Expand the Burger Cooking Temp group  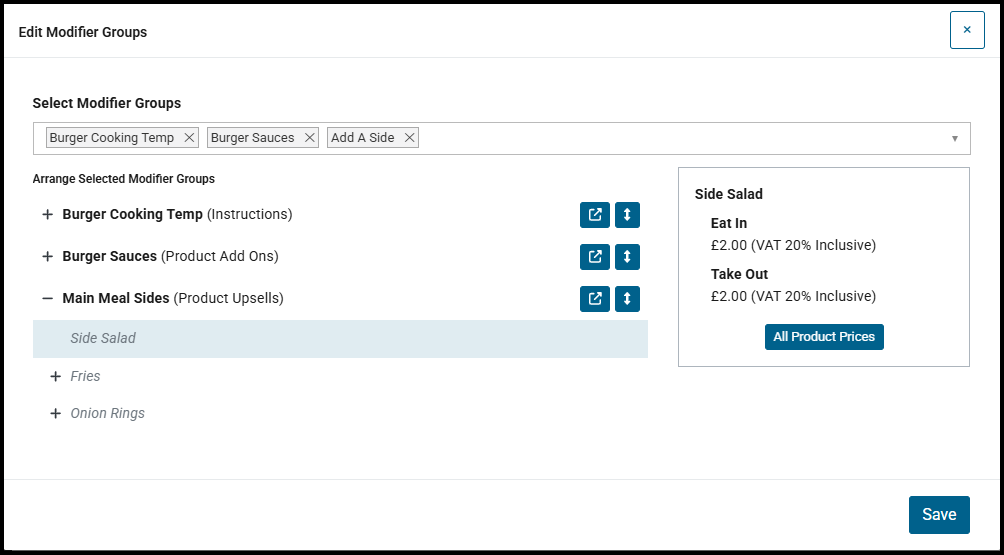[x=47, y=214]
